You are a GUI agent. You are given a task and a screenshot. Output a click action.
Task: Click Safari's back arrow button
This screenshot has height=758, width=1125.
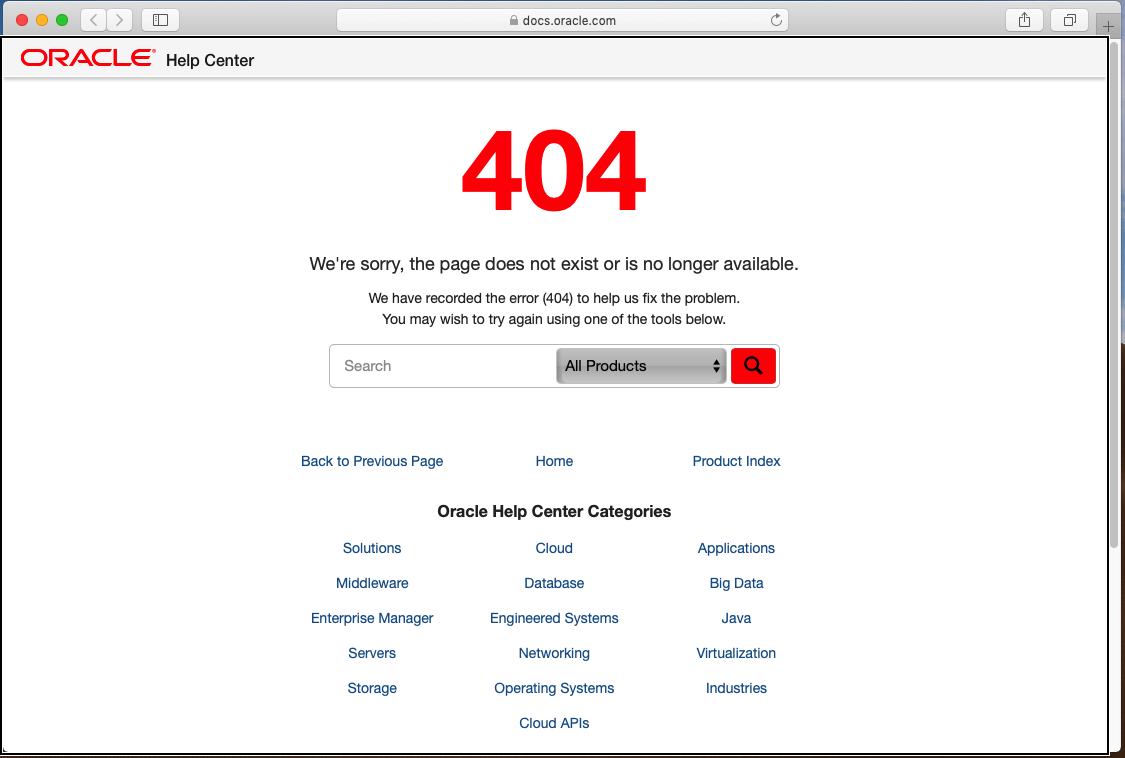[x=93, y=20]
